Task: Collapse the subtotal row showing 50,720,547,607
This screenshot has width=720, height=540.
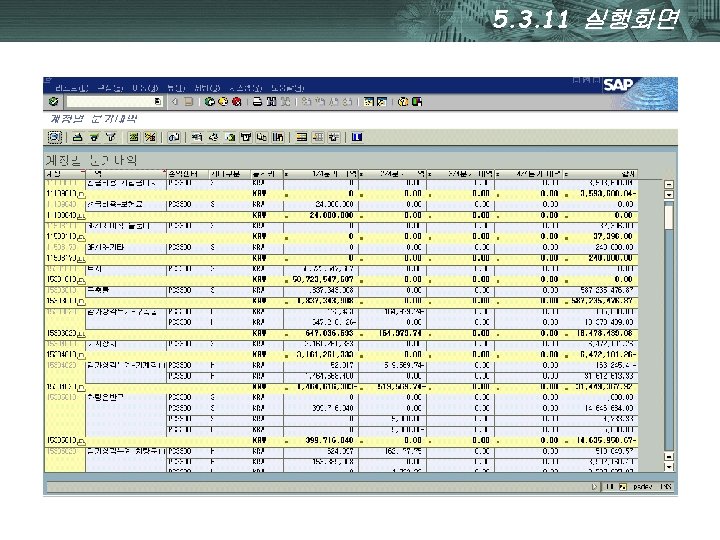Action: [82, 281]
